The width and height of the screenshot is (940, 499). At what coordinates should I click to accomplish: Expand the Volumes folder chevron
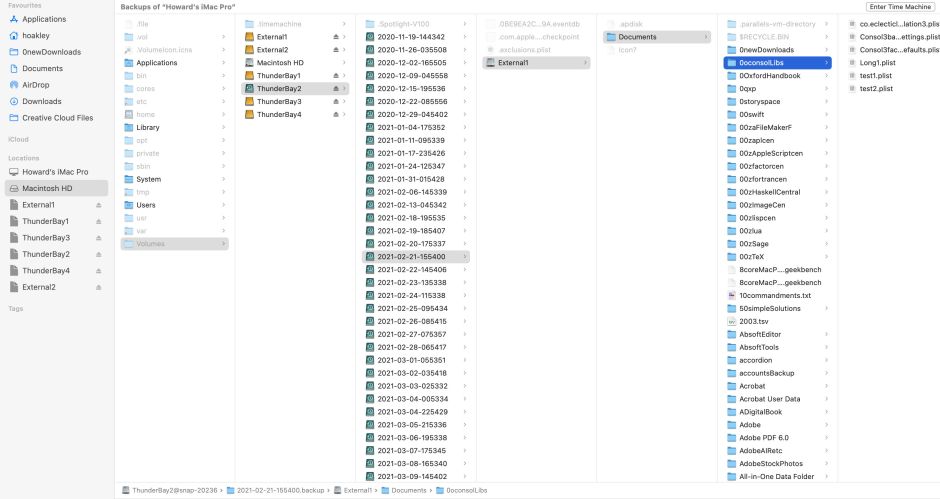[224, 244]
